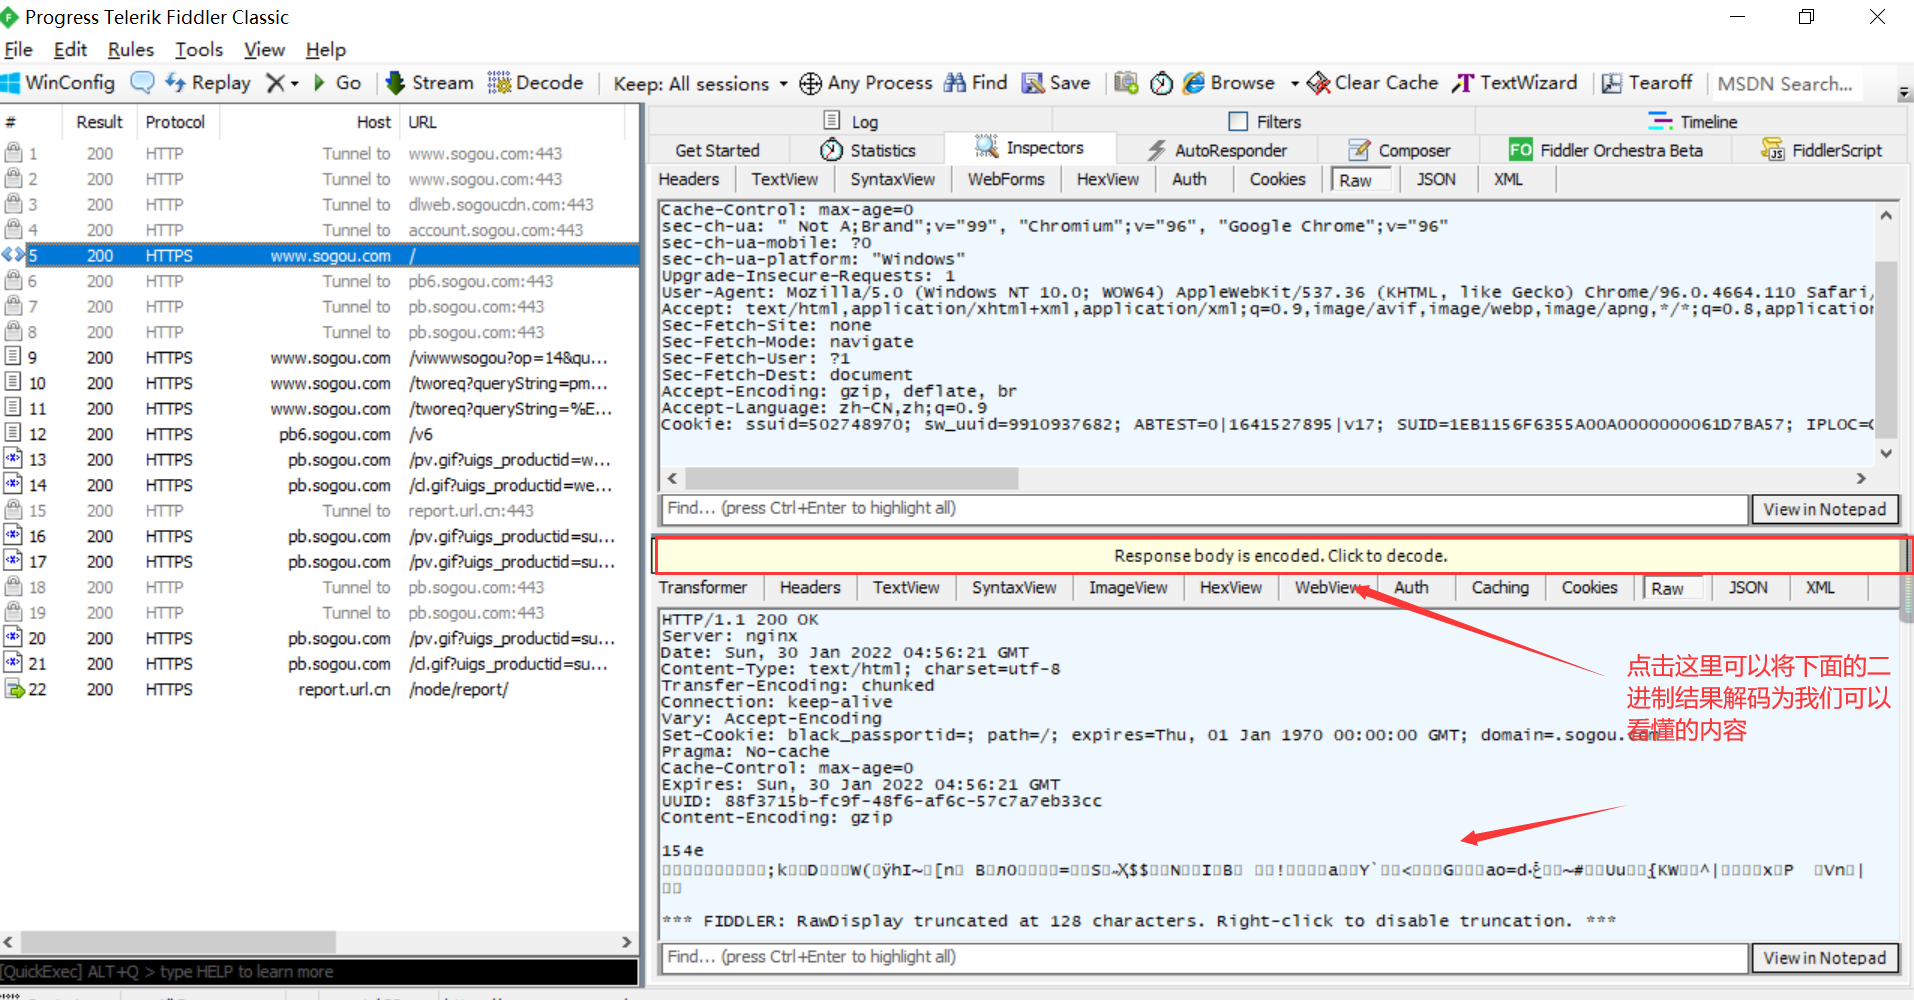
Task: Sort sessions by the Protocol column header
Action: pos(176,122)
